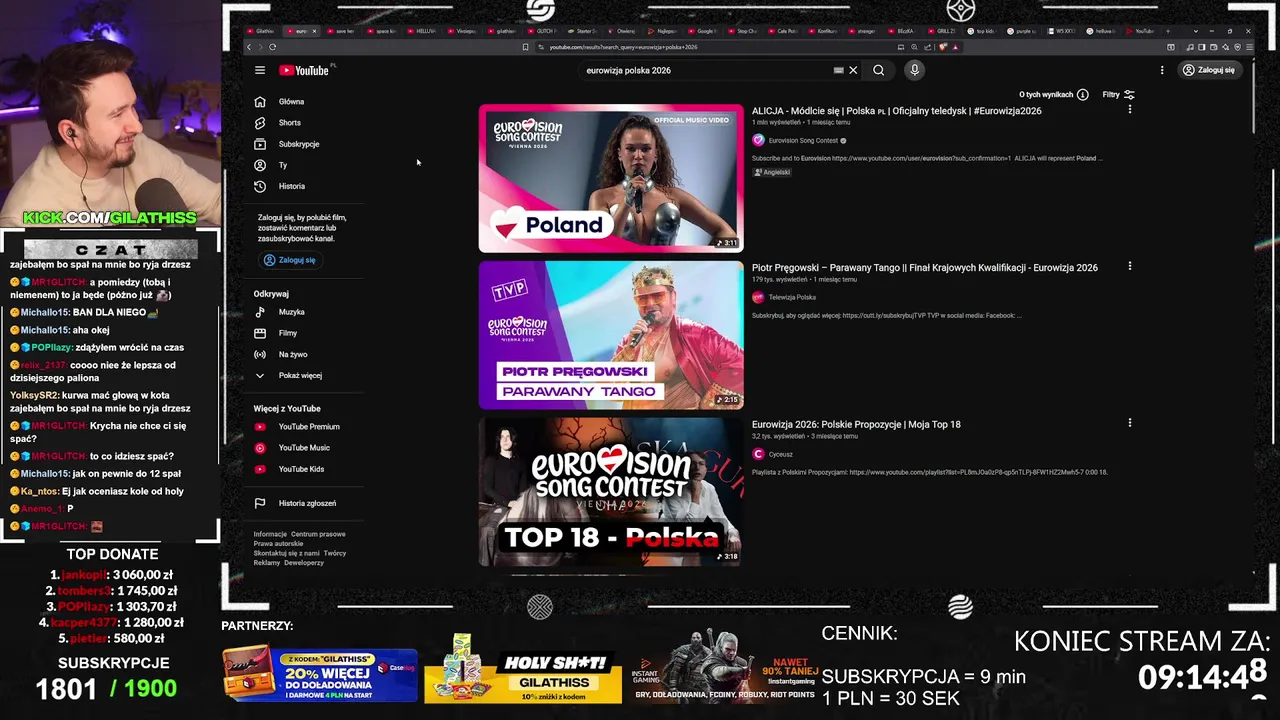Open YouTube settings three-dot menu at top
The image size is (1280, 720).
pyautogui.click(x=1162, y=70)
